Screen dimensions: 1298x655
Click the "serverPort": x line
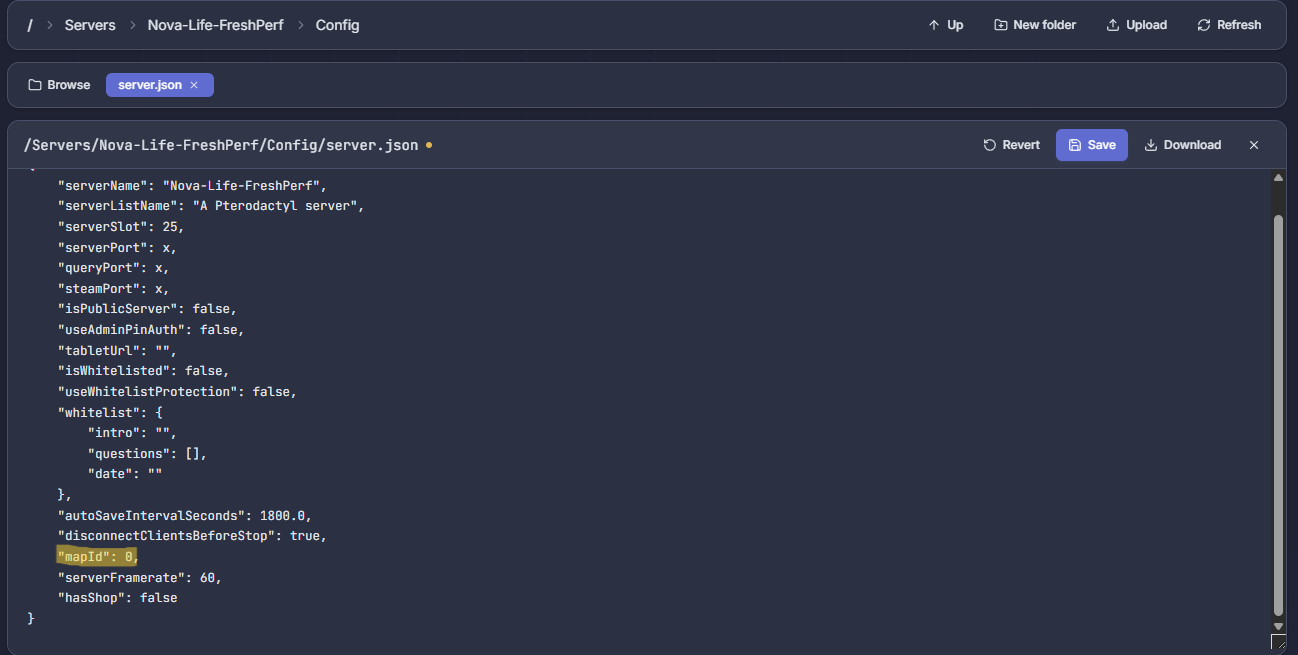pyautogui.click(x=117, y=247)
